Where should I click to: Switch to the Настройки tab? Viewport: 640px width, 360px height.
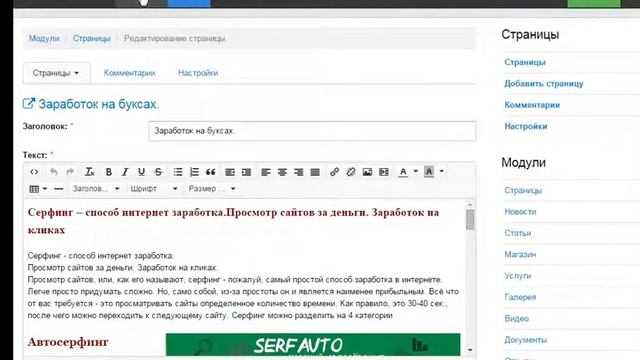[x=198, y=73]
